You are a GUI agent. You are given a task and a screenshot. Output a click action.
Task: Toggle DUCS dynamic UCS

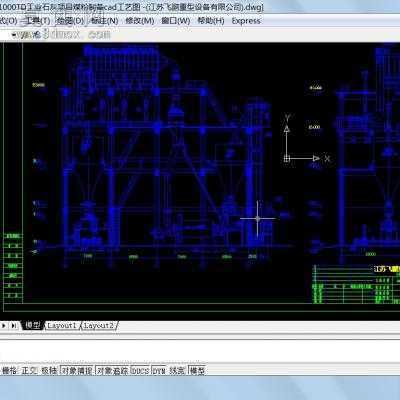[140, 370]
